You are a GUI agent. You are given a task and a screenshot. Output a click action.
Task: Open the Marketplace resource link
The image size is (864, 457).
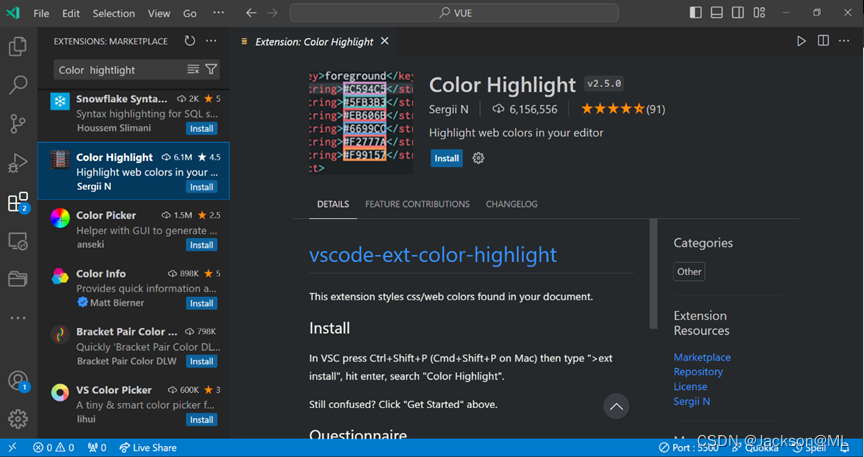pos(702,357)
